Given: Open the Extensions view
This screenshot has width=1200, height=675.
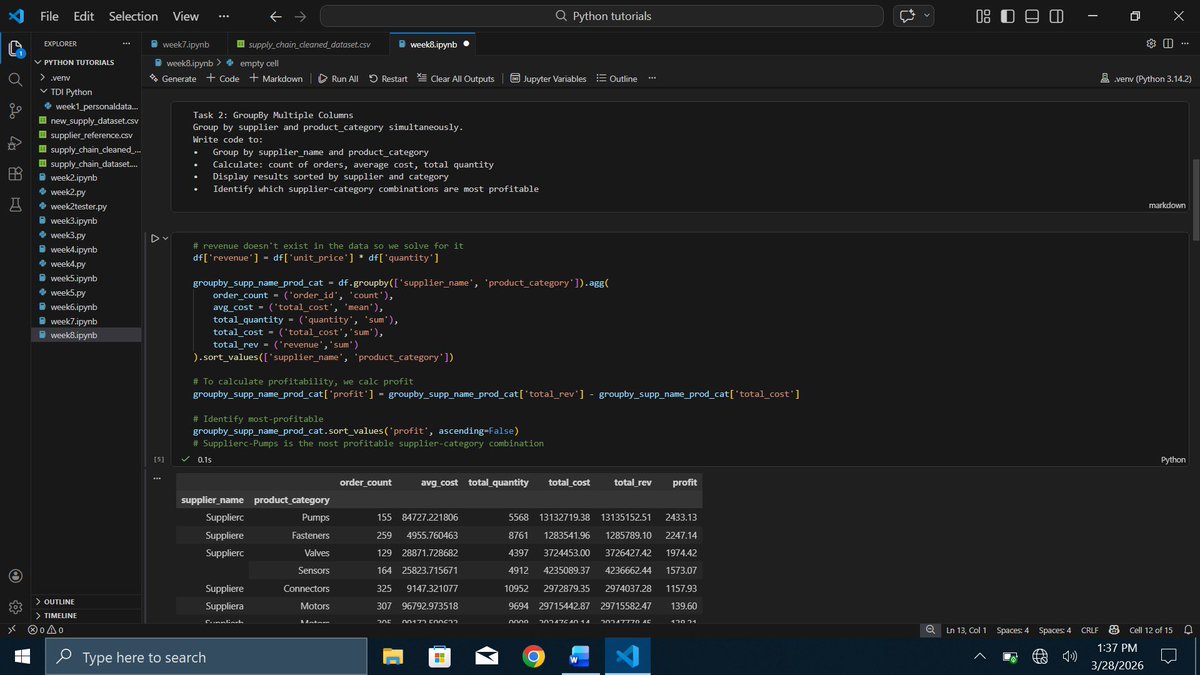Looking at the screenshot, I should click(x=15, y=173).
